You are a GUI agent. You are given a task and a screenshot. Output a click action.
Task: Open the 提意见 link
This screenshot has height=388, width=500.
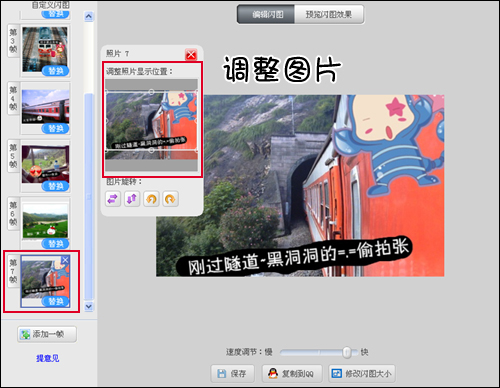click(48, 358)
